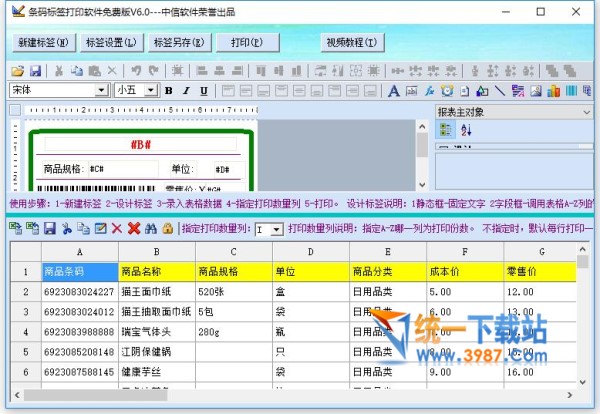This screenshot has height=414, width=600.
Task: Click the 打印(P) print button
Action: pos(248,42)
